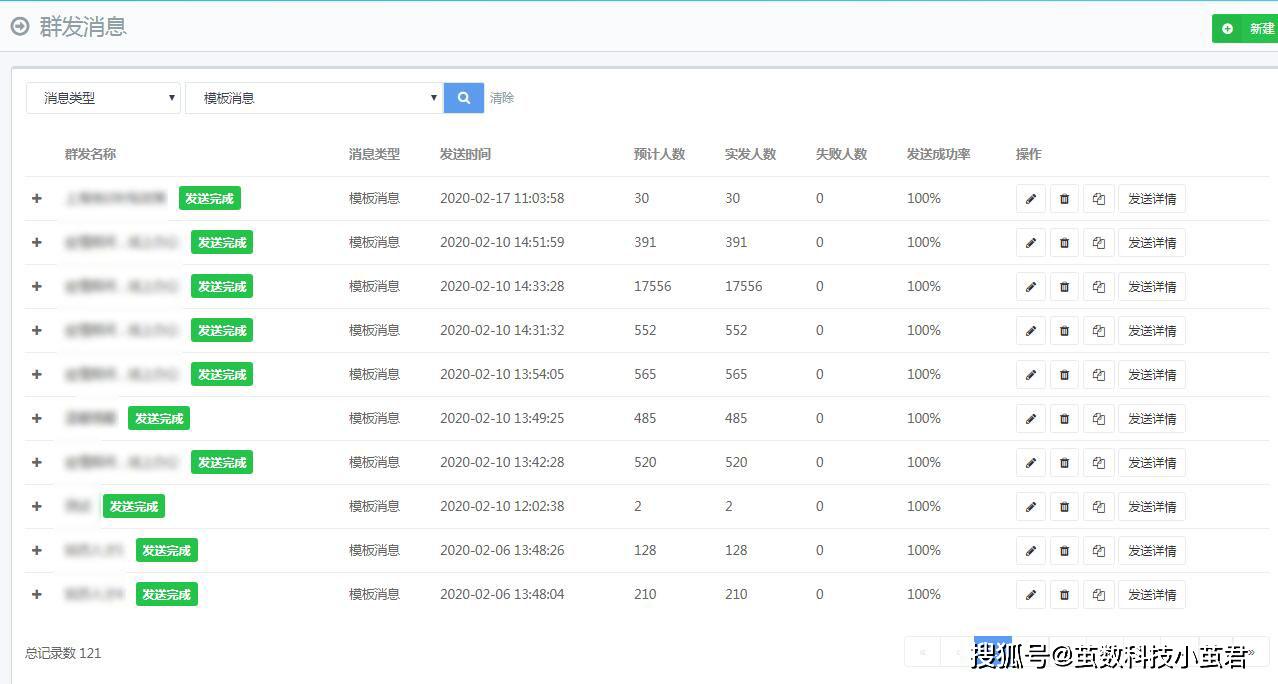Expand the first row with the plus sign
The image size is (1278, 684).
click(37, 198)
